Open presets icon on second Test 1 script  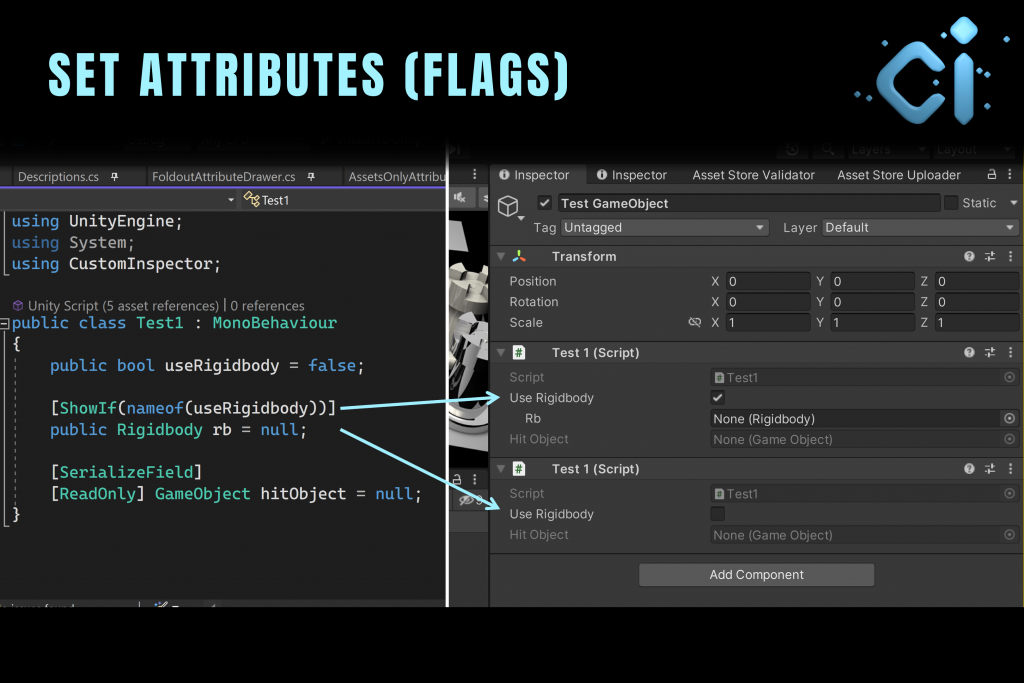click(x=990, y=469)
